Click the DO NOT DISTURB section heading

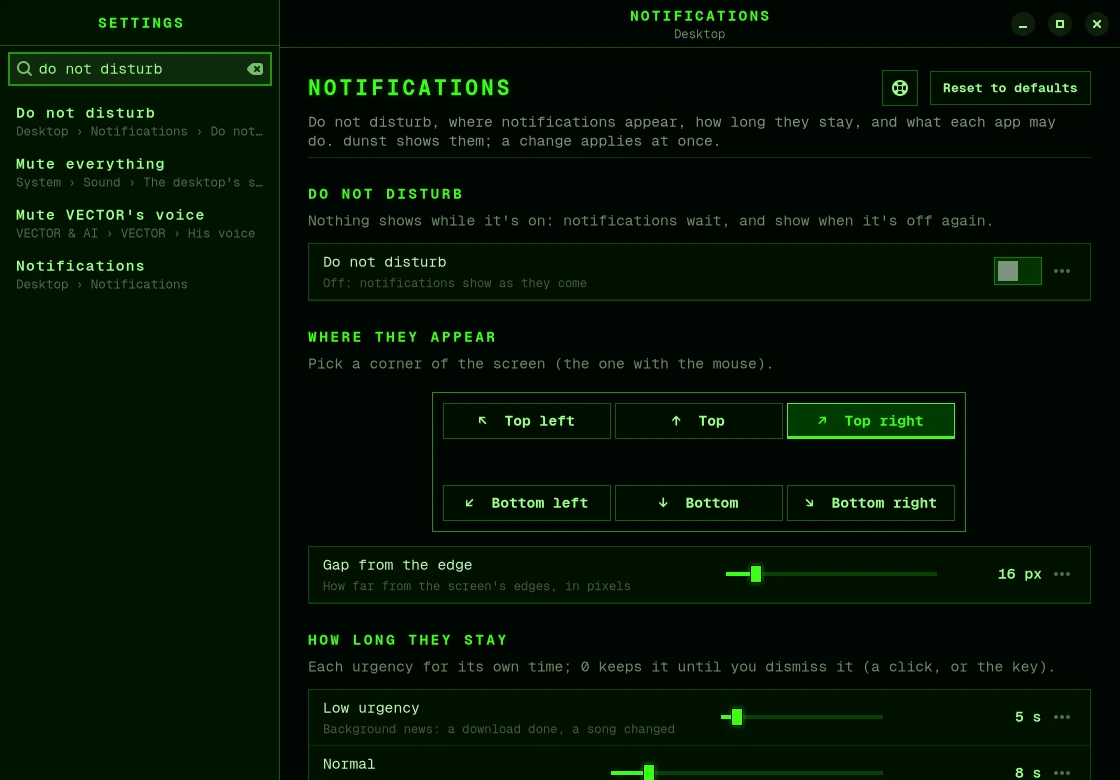pos(386,194)
